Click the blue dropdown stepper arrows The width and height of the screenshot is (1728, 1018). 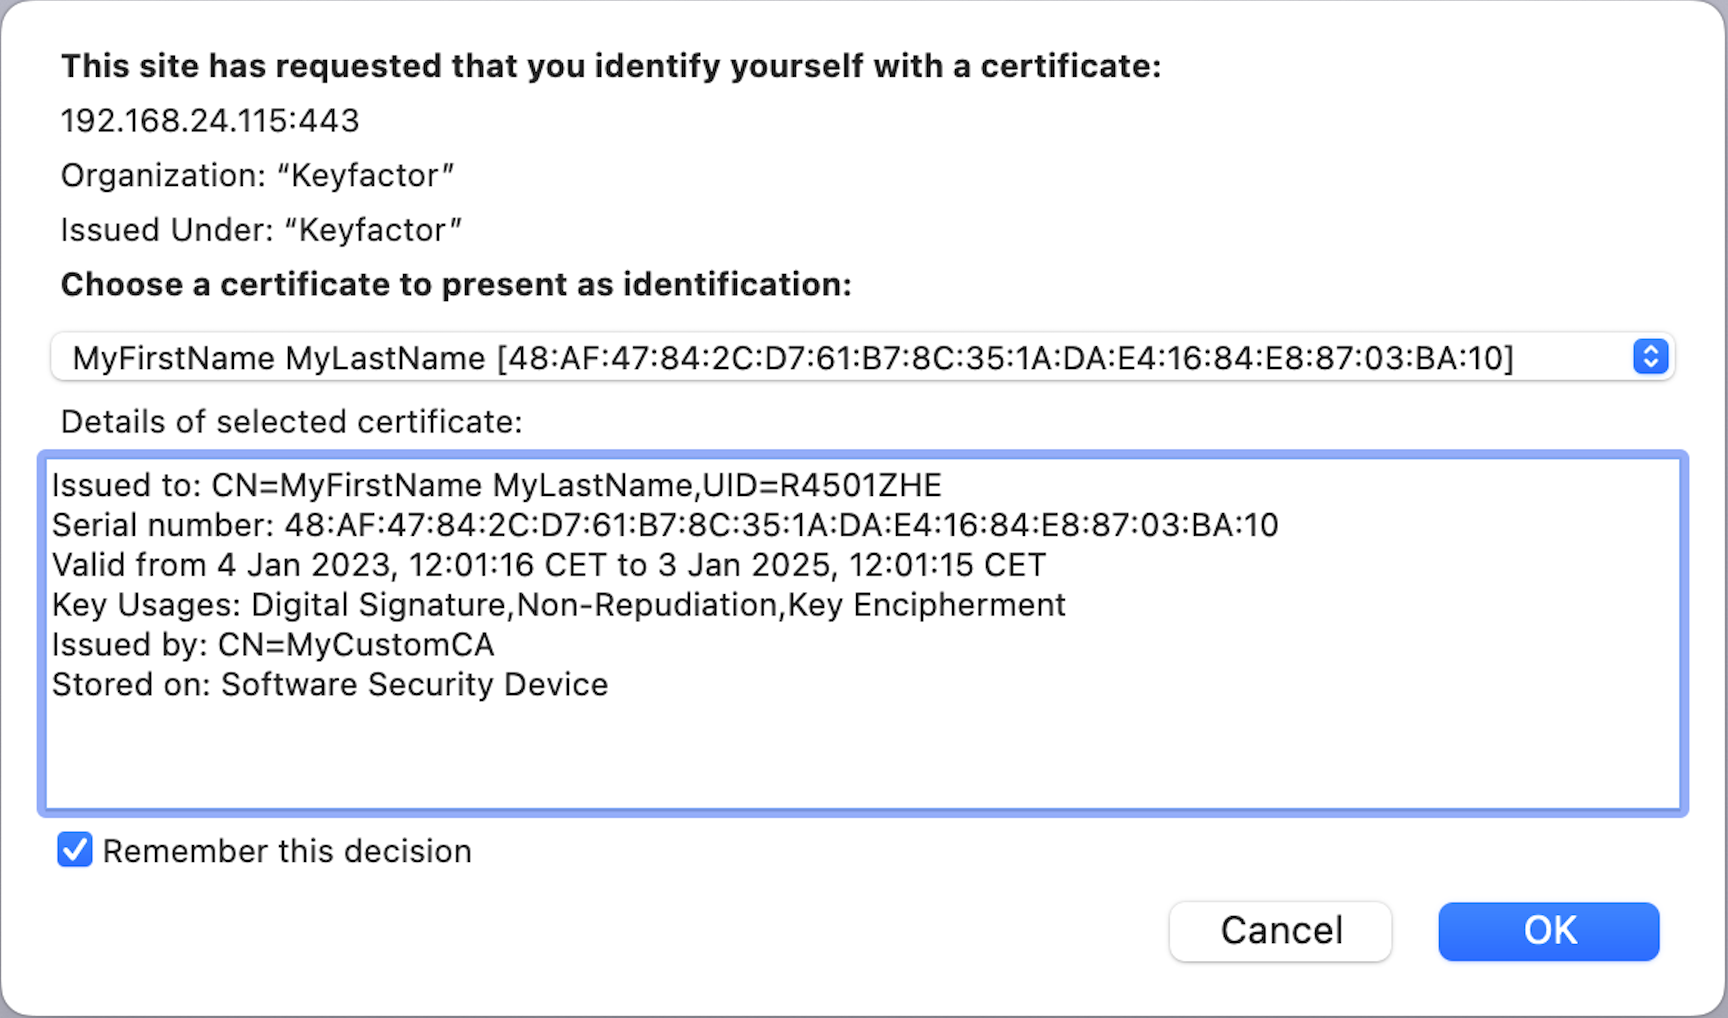click(x=1650, y=357)
